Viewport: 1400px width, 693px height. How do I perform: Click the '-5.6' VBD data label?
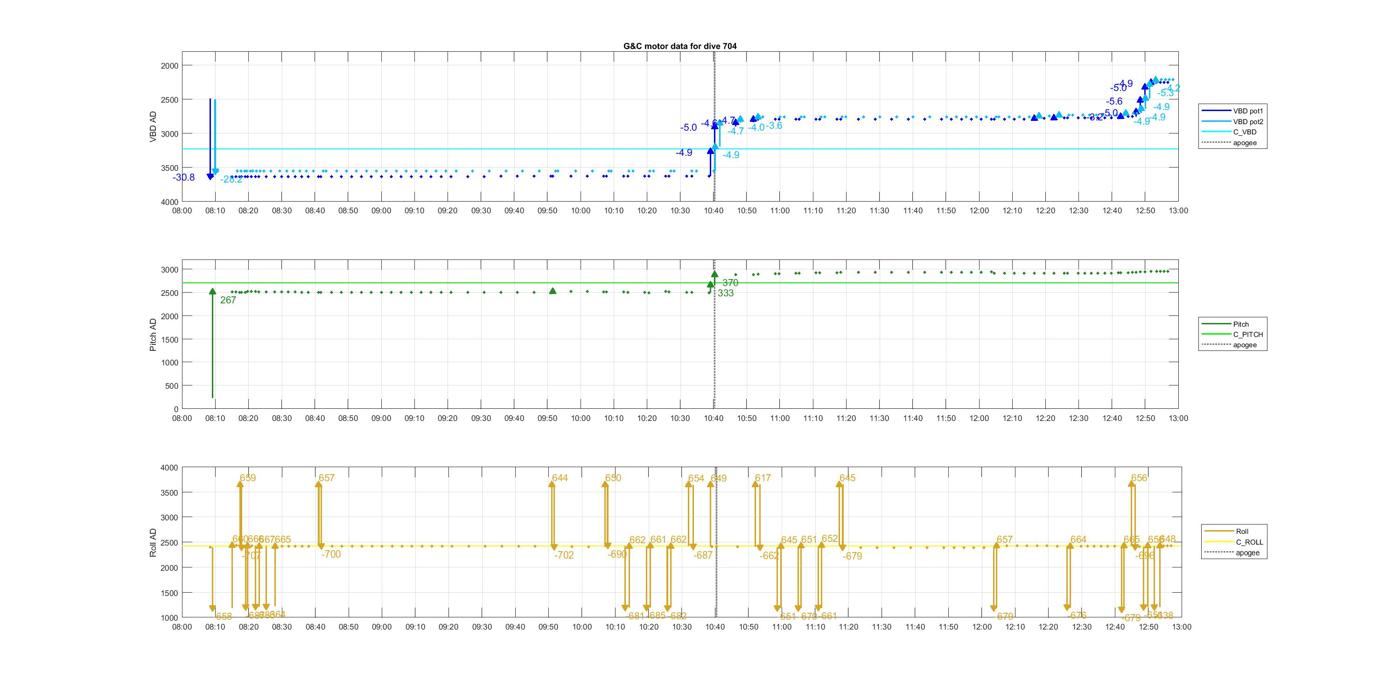click(x=1114, y=101)
